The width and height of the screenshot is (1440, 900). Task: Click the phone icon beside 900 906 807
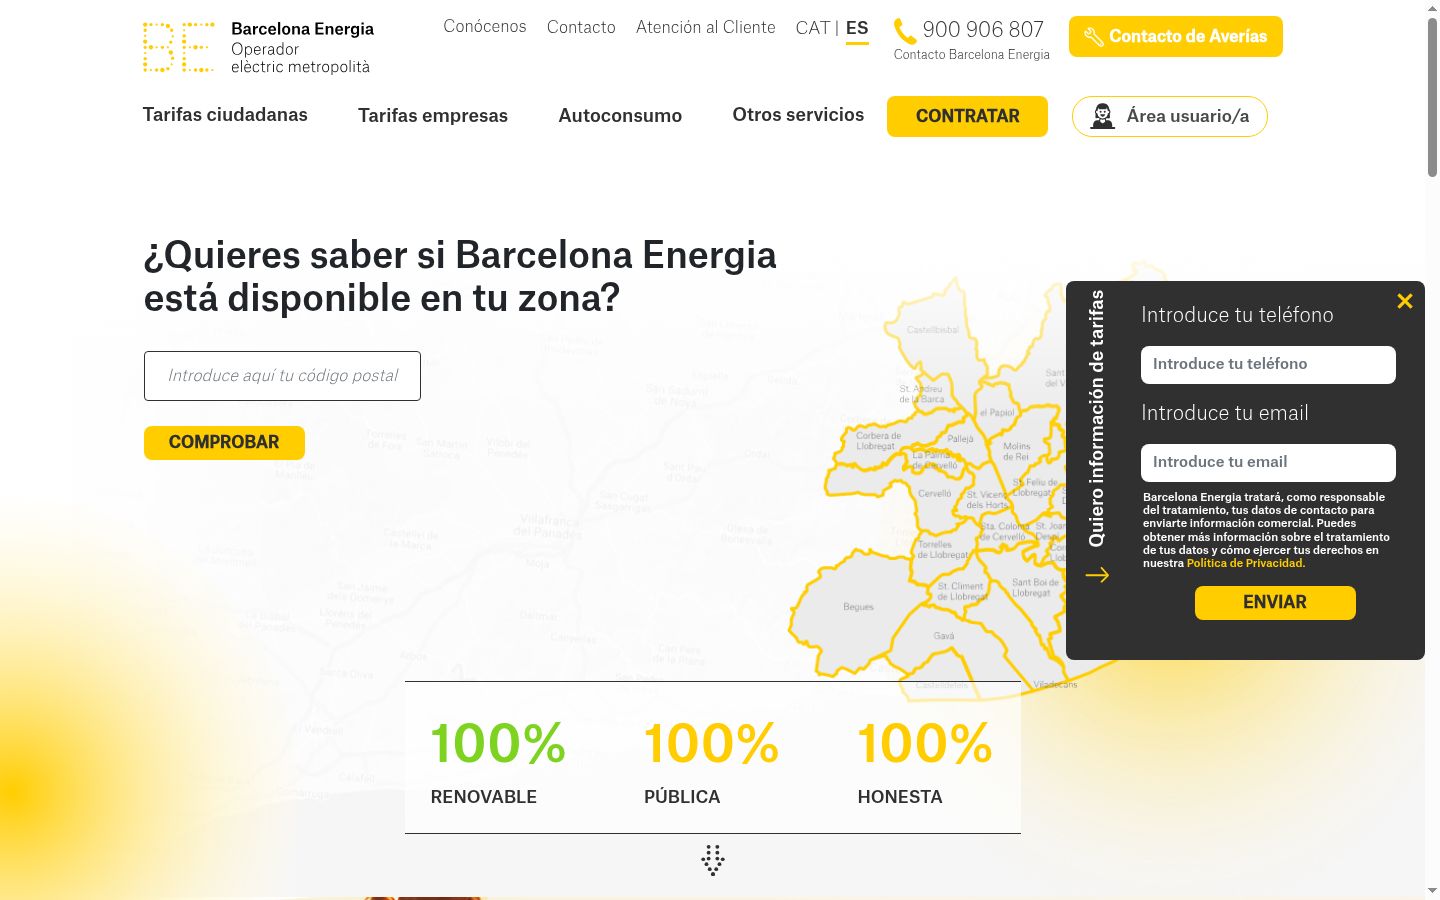pyautogui.click(x=904, y=31)
